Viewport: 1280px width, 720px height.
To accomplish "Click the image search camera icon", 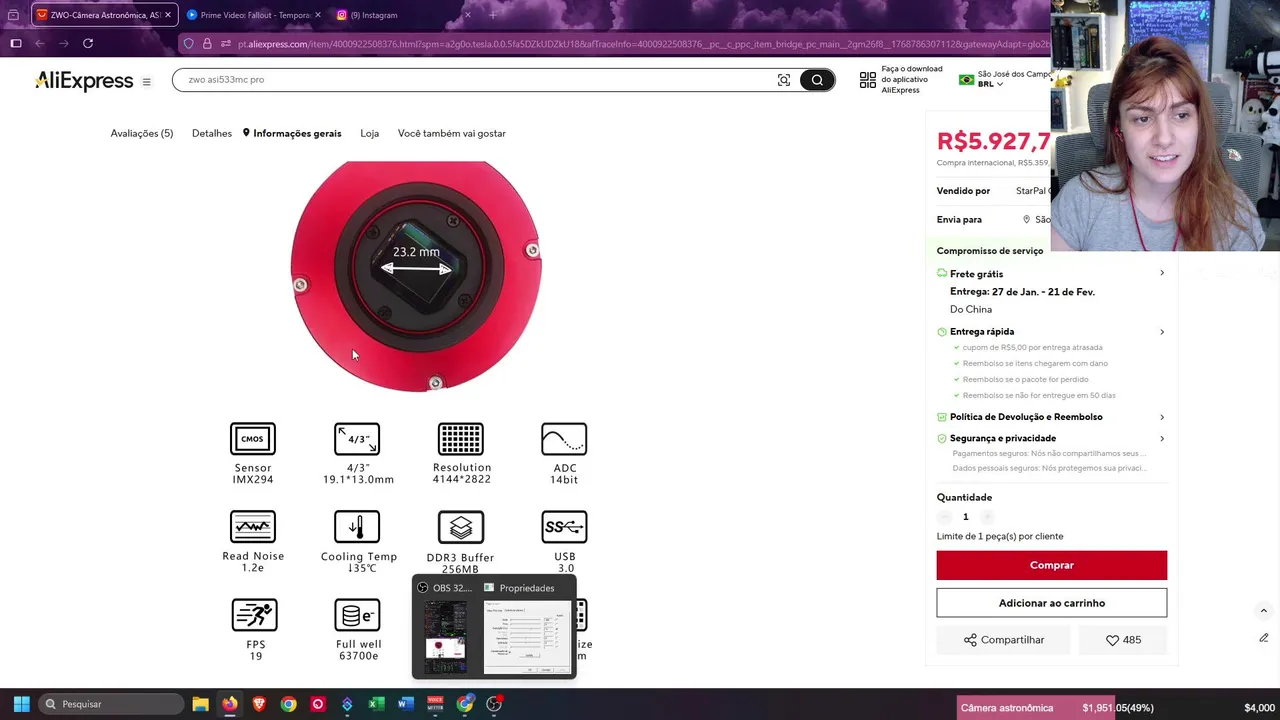I will [x=784, y=80].
